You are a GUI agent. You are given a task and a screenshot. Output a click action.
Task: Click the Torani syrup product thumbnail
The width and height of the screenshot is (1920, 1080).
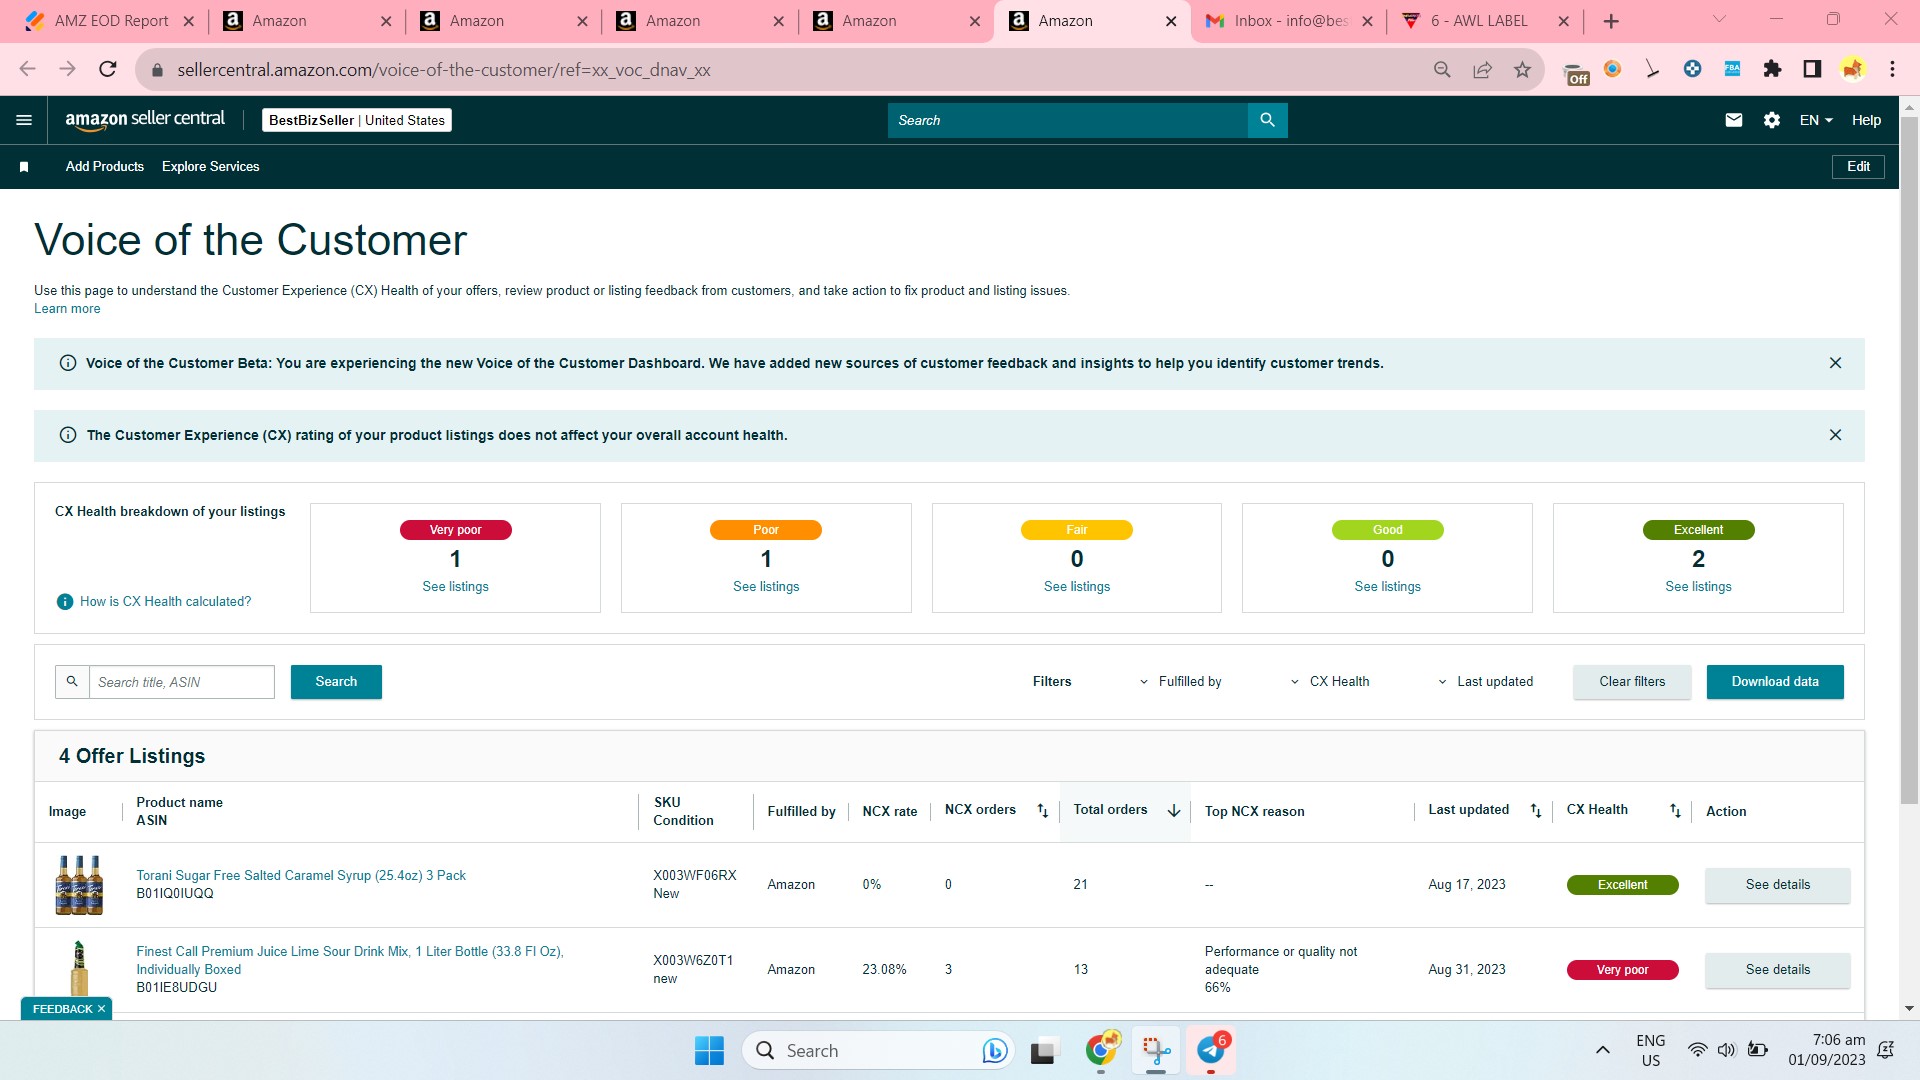(x=79, y=885)
